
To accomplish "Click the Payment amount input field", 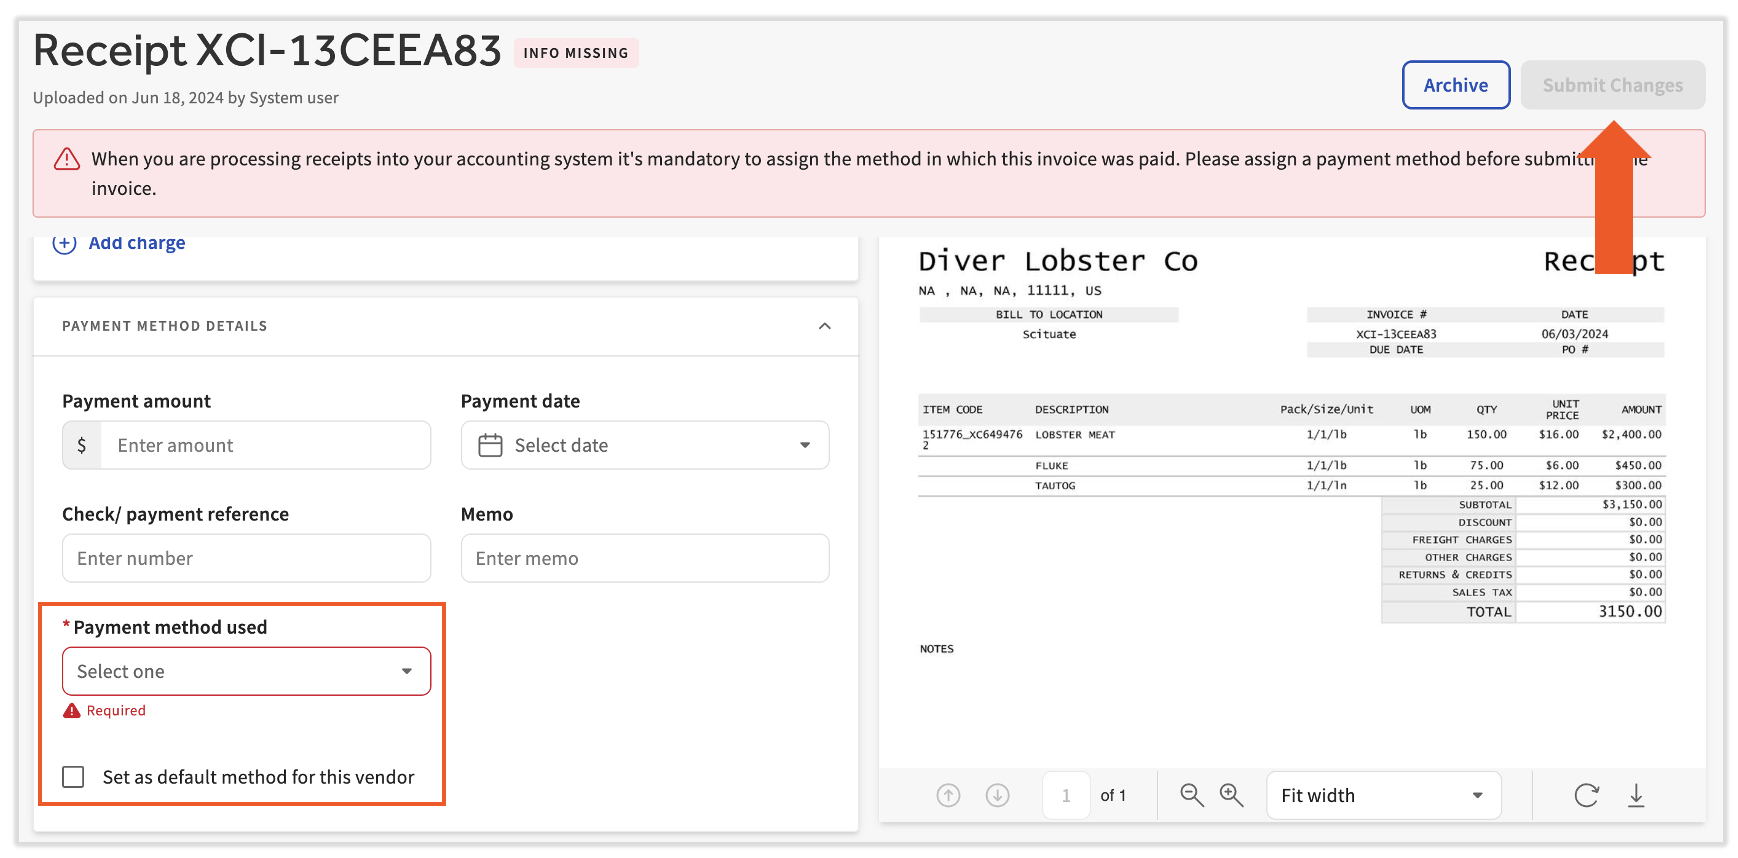I will coord(265,446).
